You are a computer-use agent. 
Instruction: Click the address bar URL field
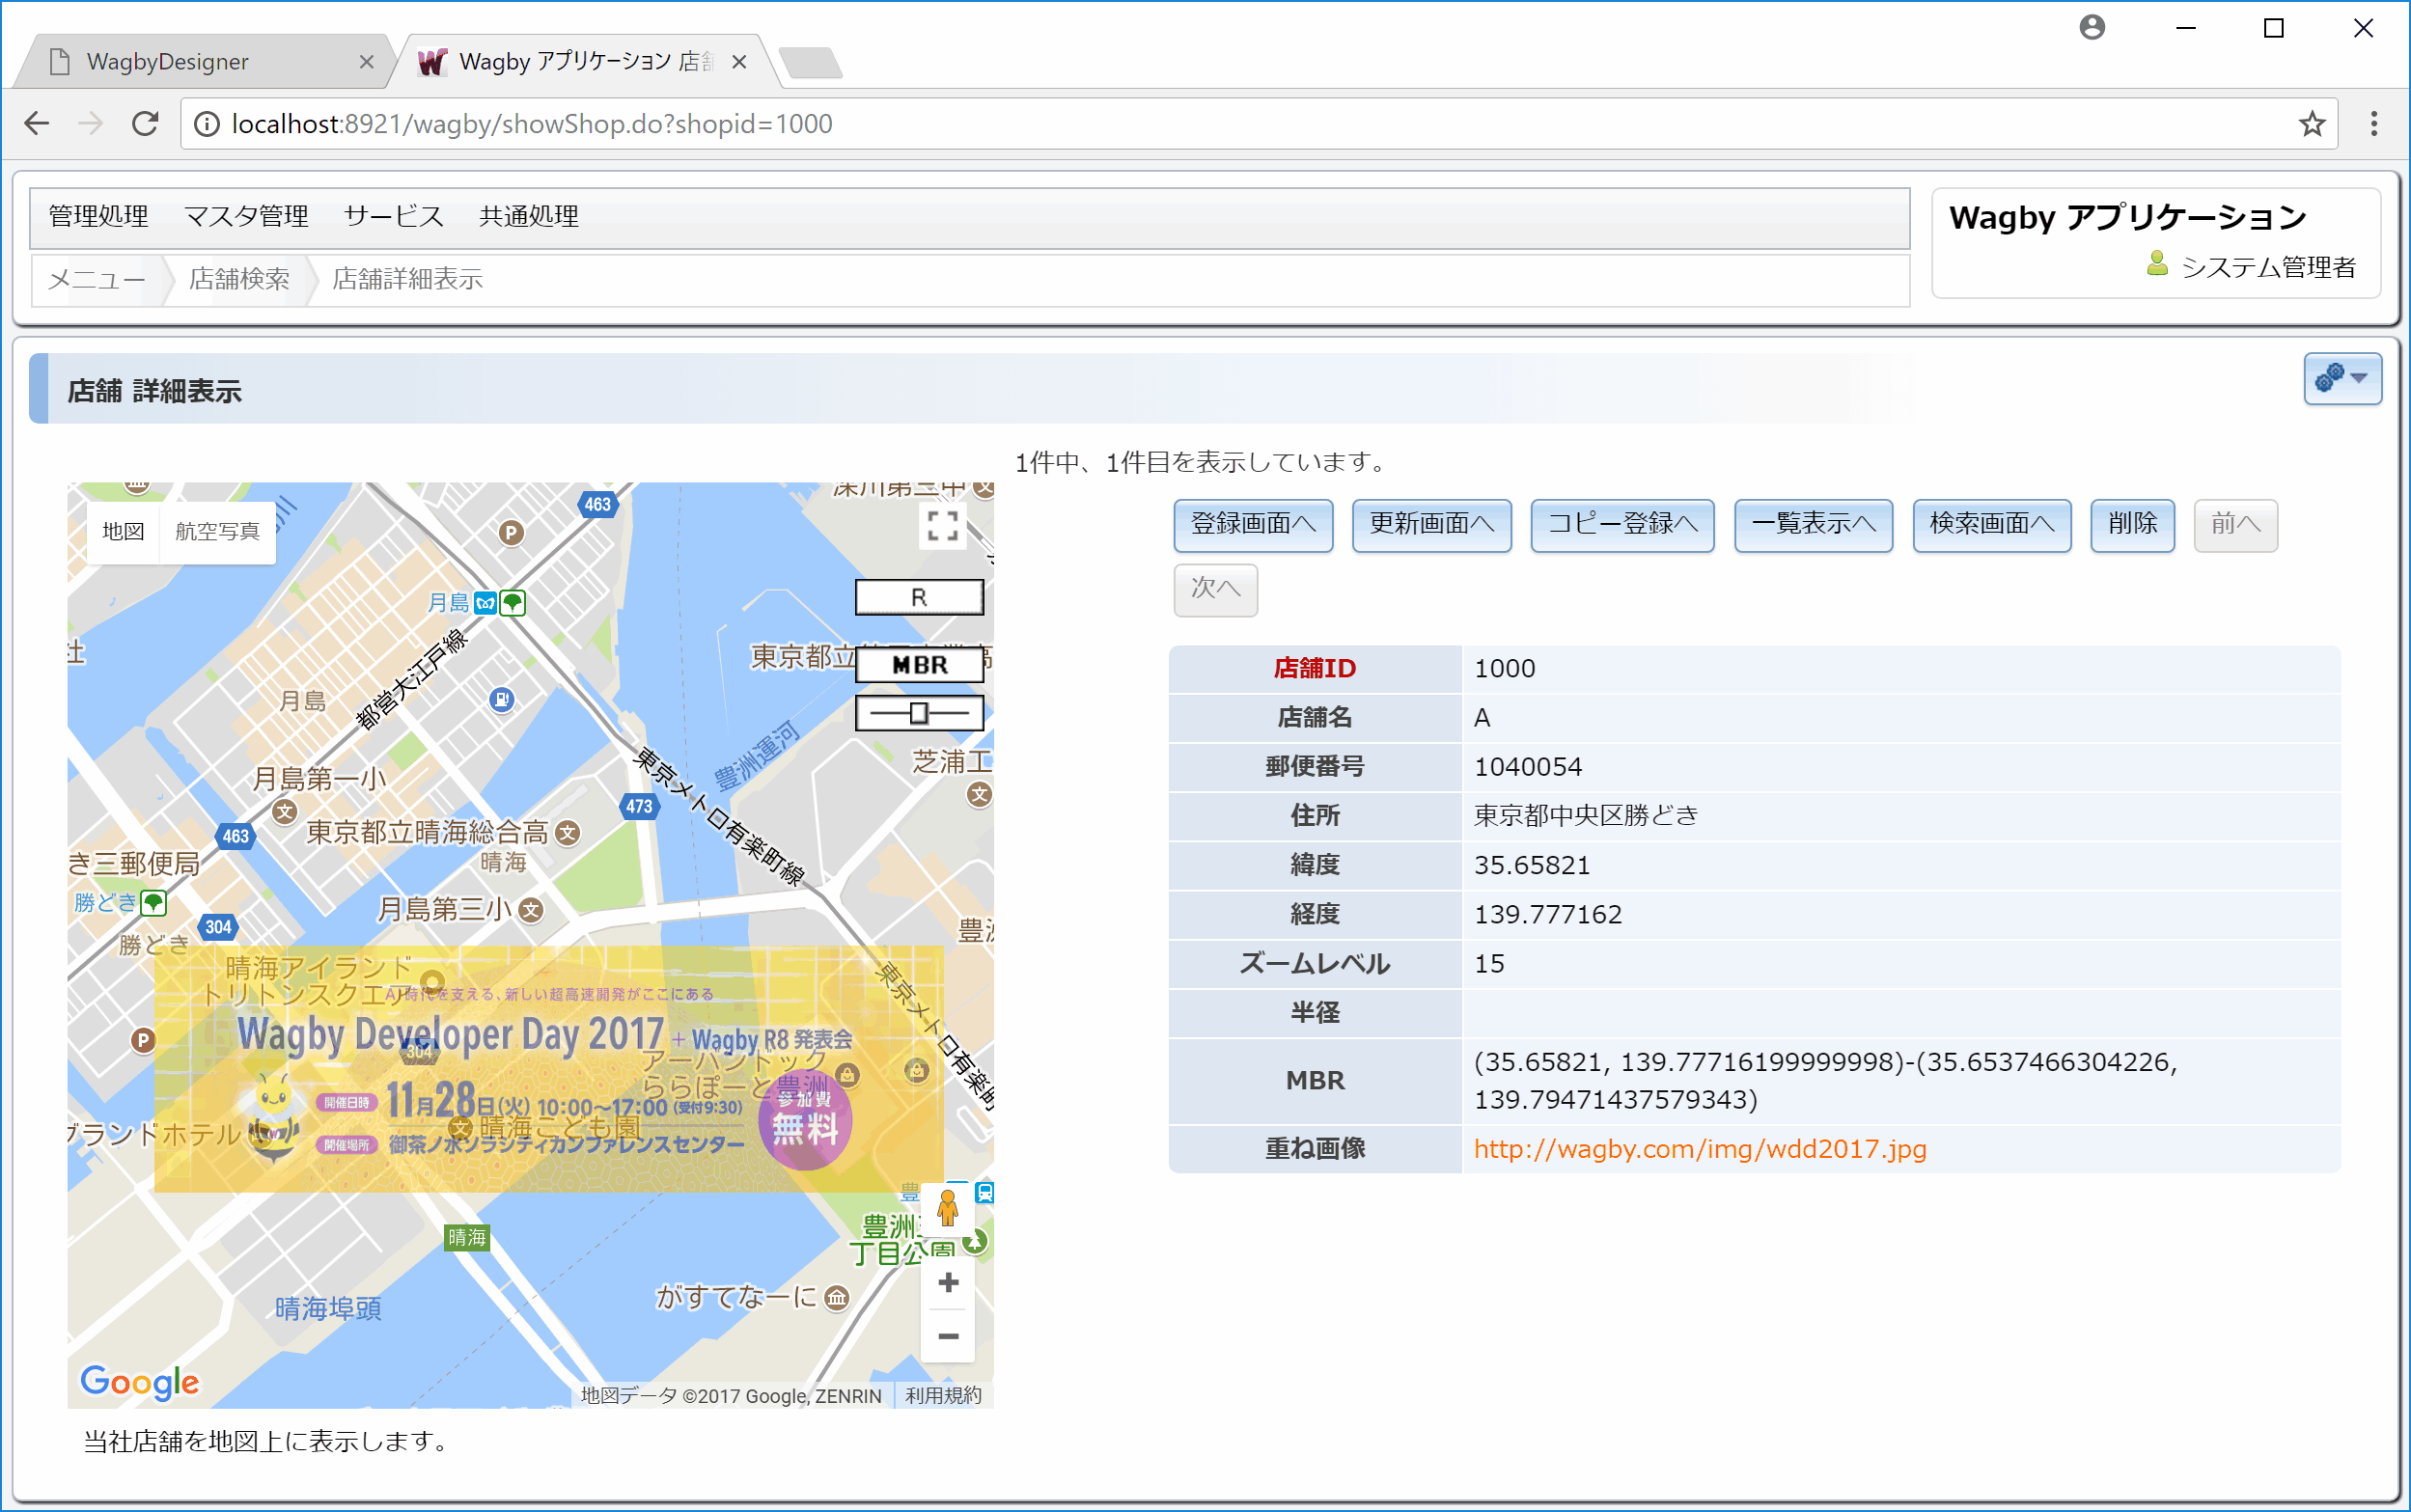1258,124
